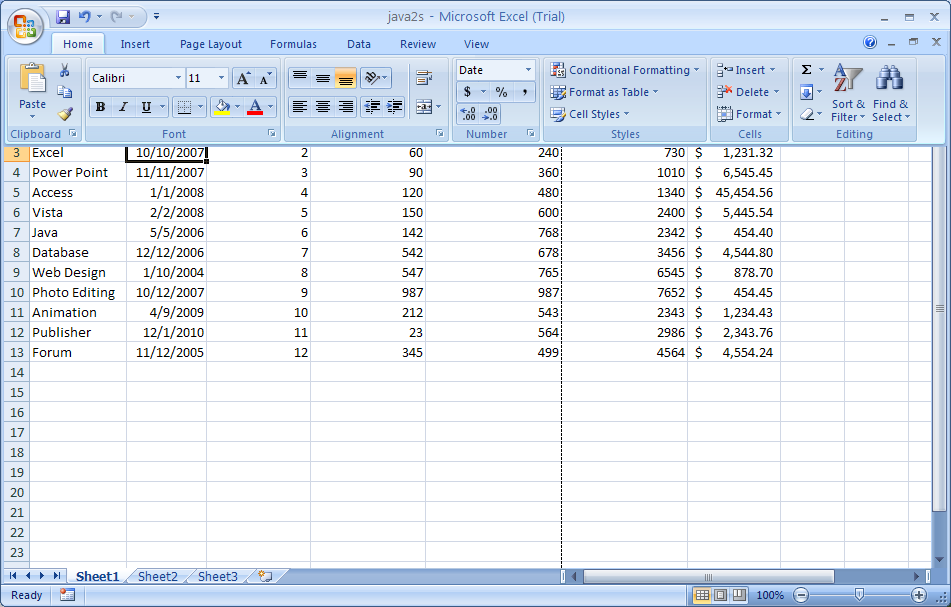The image size is (951, 607).
Task: Click the zoom slider handle
Action: click(x=859, y=595)
